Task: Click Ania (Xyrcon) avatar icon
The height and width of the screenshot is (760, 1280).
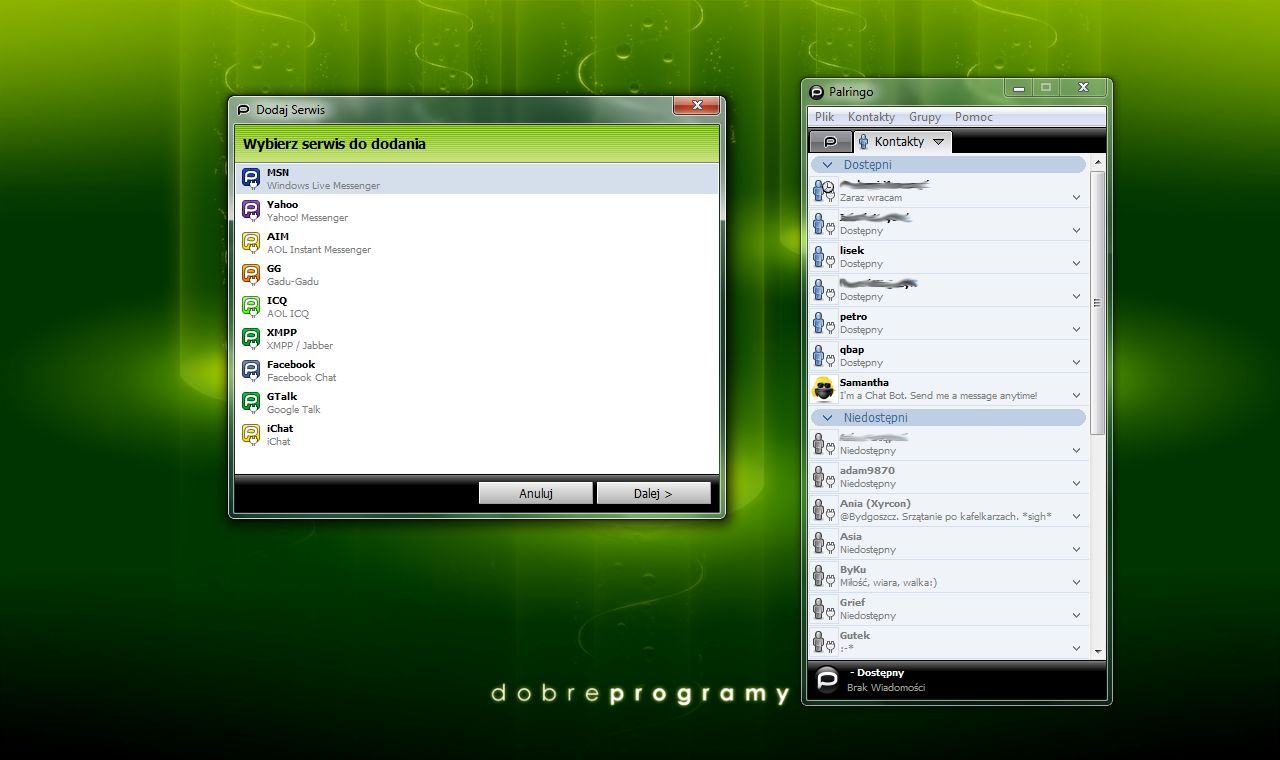Action: [x=823, y=510]
